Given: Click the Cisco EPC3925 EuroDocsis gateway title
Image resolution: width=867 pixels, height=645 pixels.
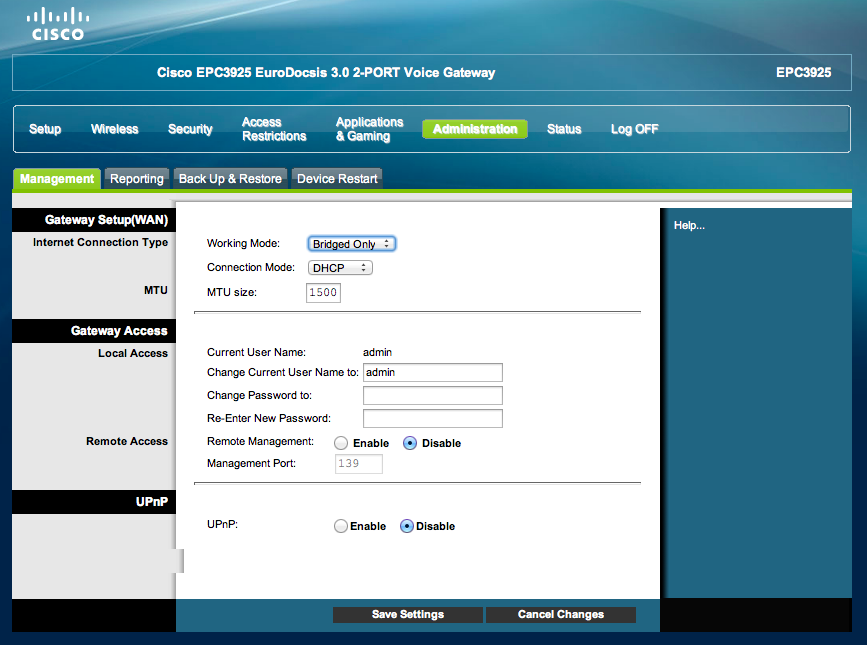Looking at the screenshot, I should [326, 72].
